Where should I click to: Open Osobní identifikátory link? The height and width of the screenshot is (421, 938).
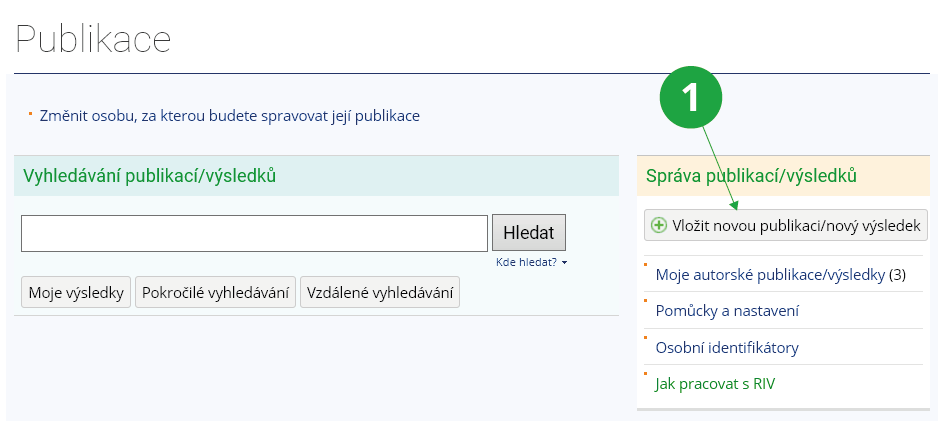726,348
